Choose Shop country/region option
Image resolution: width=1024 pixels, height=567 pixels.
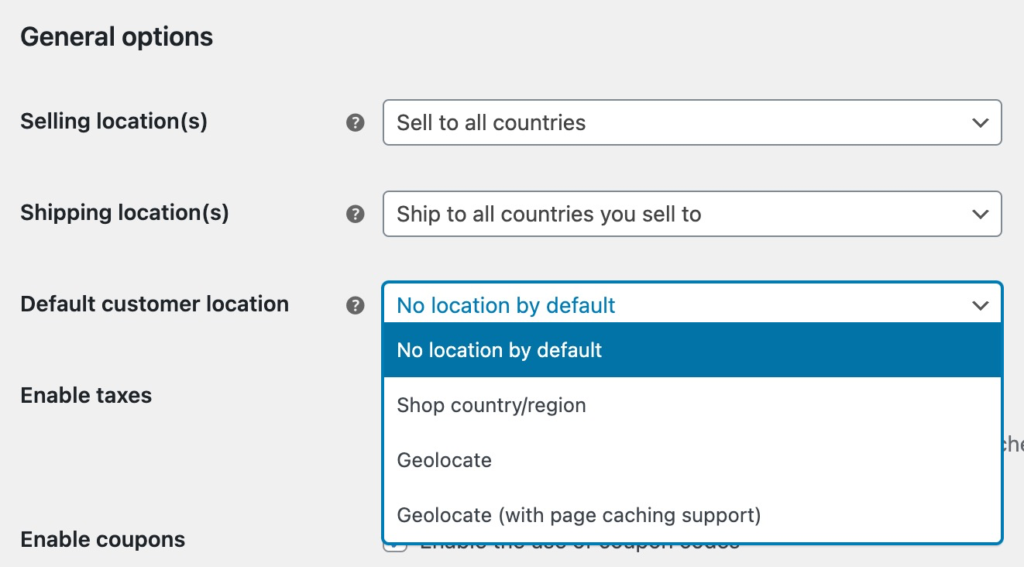coord(692,405)
